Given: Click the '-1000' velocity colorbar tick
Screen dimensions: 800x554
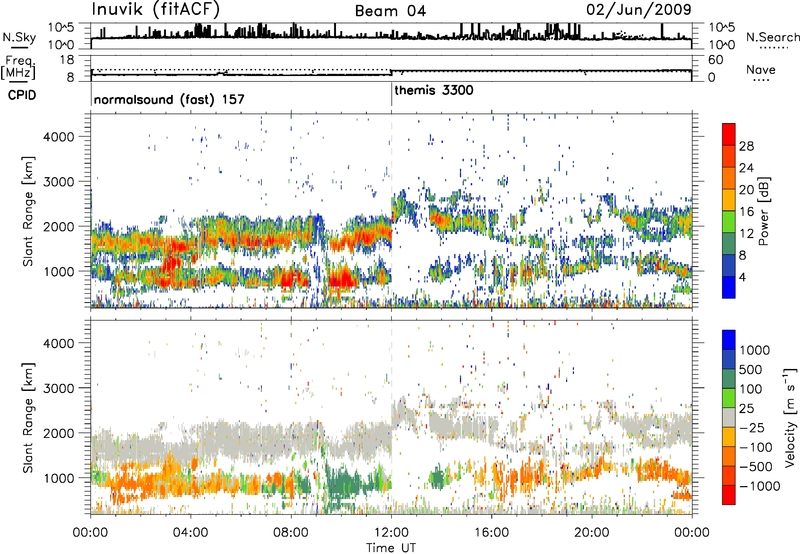Looking at the screenshot, I should 759,486.
